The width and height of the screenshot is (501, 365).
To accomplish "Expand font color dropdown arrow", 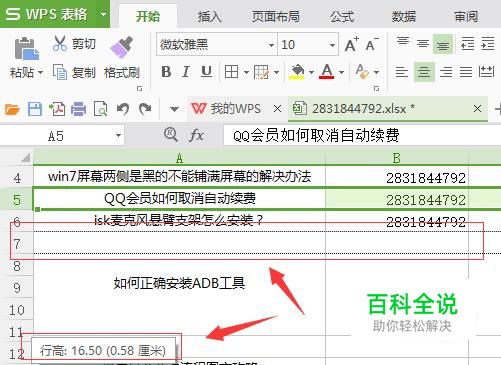I will coord(341,72).
